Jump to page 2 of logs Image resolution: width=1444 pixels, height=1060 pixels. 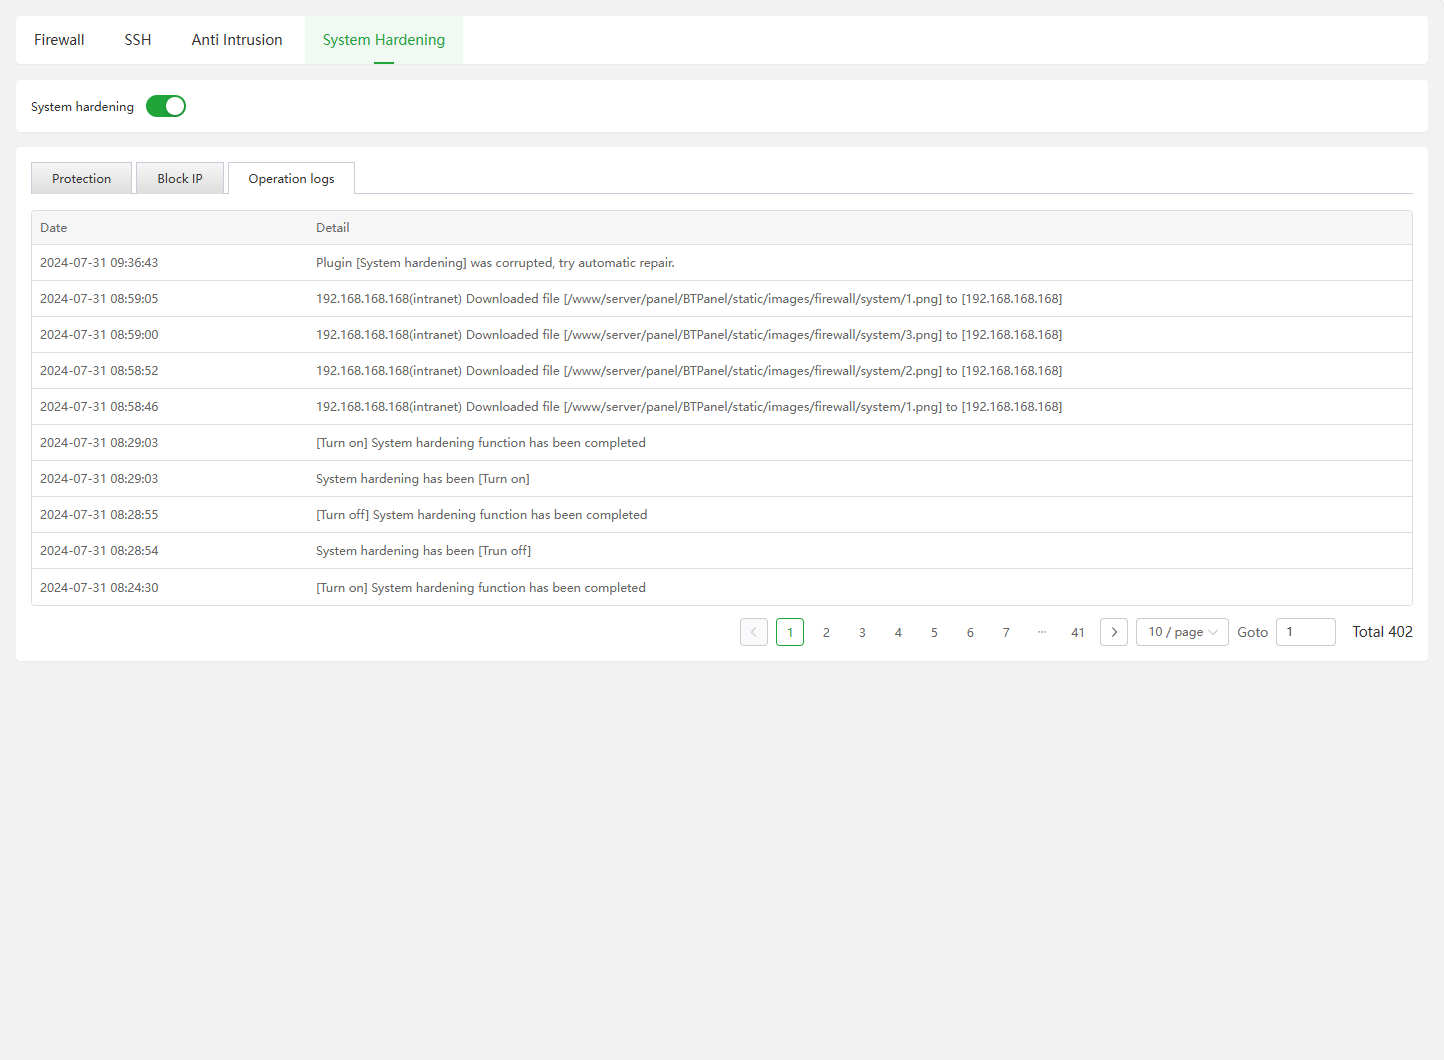pos(826,632)
